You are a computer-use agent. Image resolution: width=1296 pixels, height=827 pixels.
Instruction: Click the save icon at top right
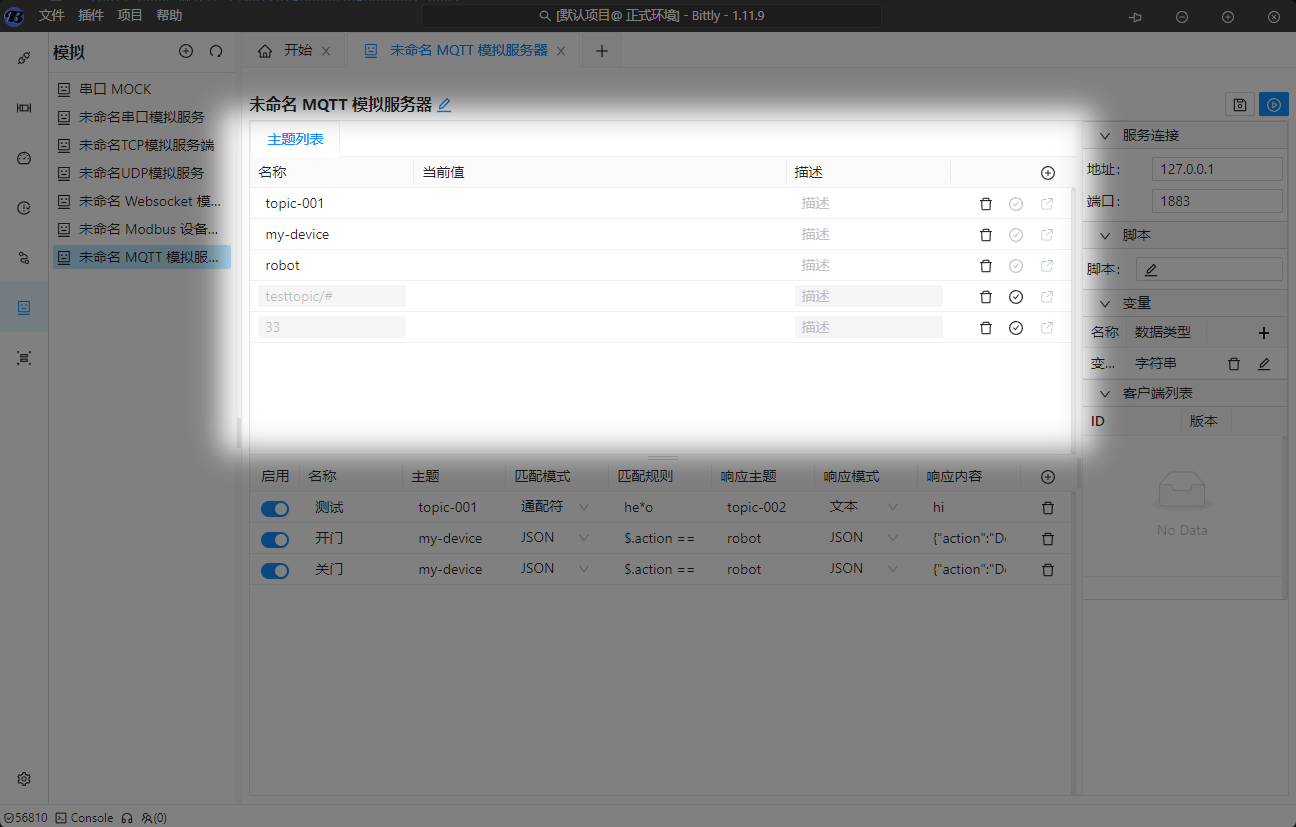(x=1240, y=105)
